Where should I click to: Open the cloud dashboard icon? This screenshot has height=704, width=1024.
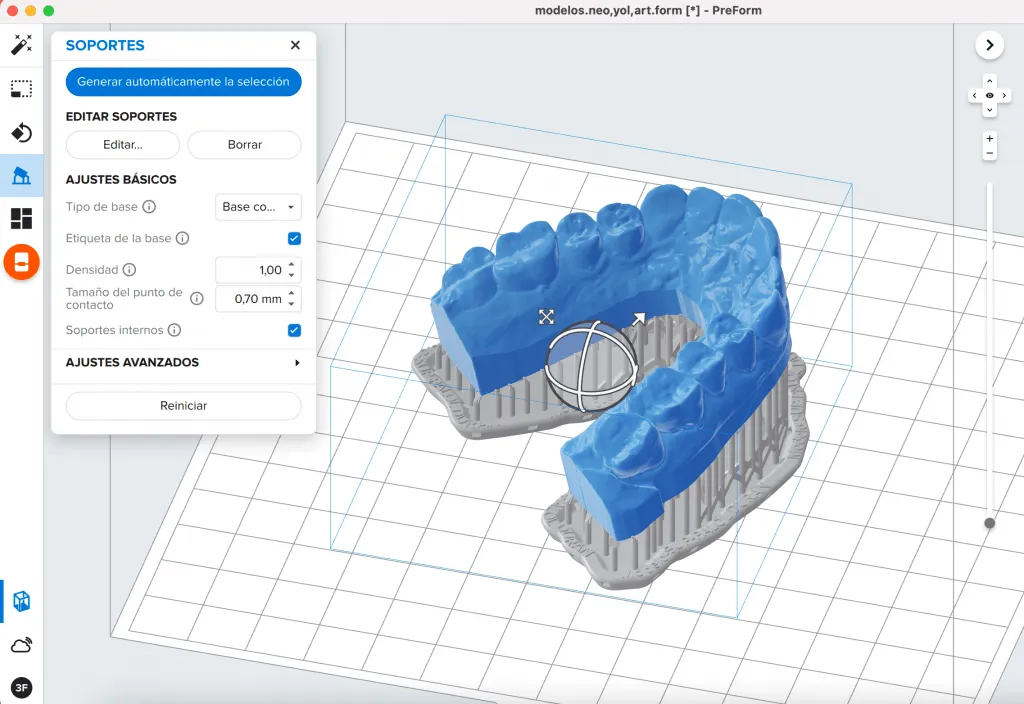(x=22, y=645)
